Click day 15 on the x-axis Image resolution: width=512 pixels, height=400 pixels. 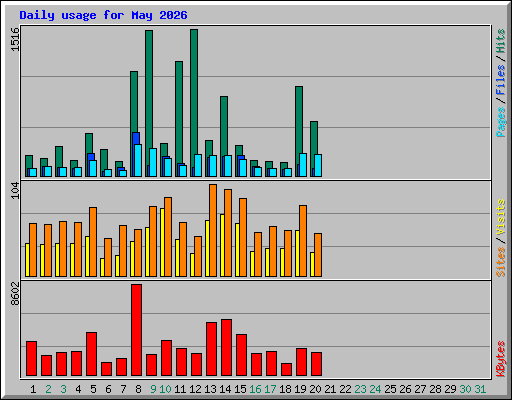(x=240, y=389)
